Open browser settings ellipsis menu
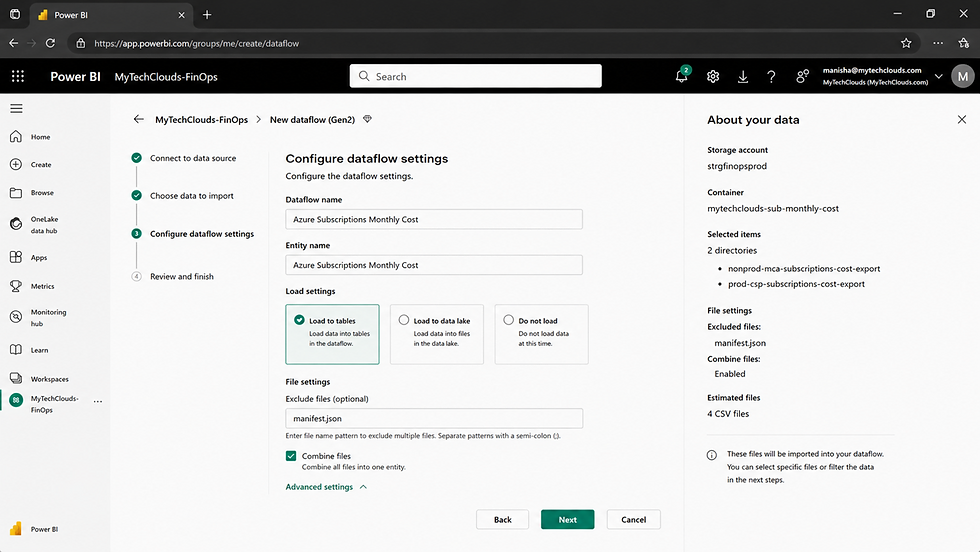The image size is (980, 552). tap(938, 43)
